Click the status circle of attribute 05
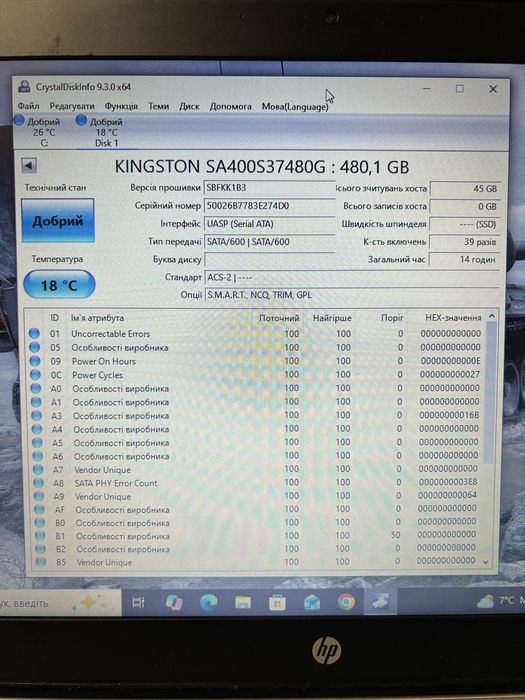Screen dimensions: 525x700 point(34,347)
